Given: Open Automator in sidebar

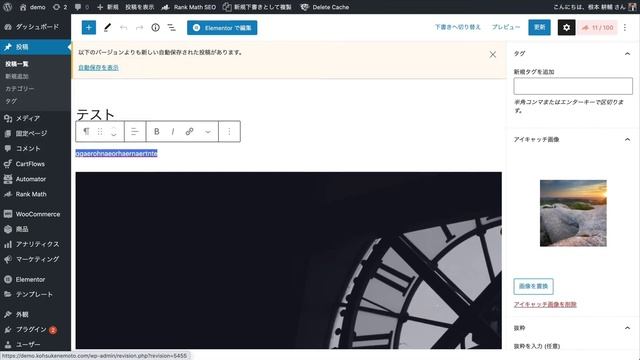Looking at the screenshot, I should coord(36,179).
